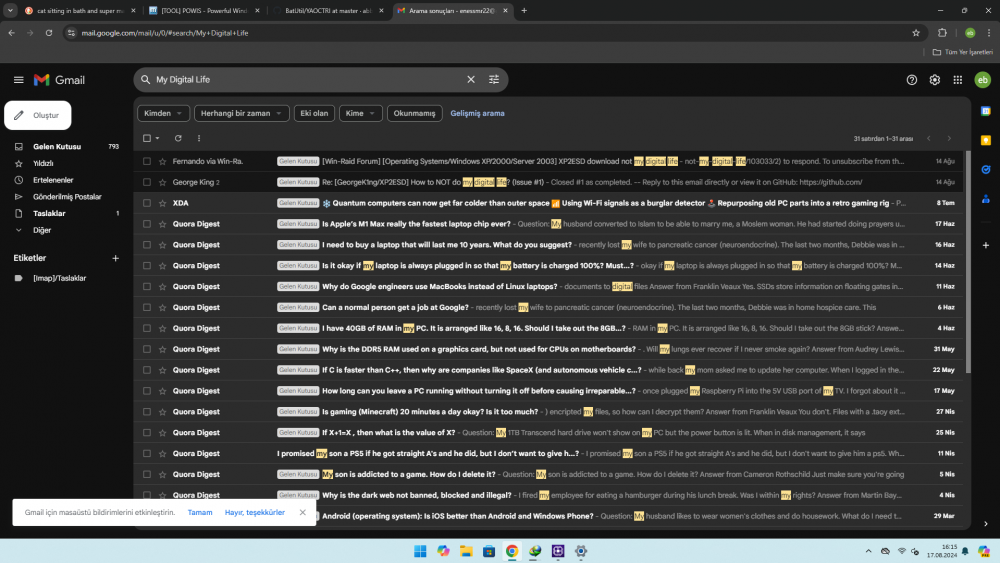
Task: Clear the search with the X icon
Action: click(471, 80)
